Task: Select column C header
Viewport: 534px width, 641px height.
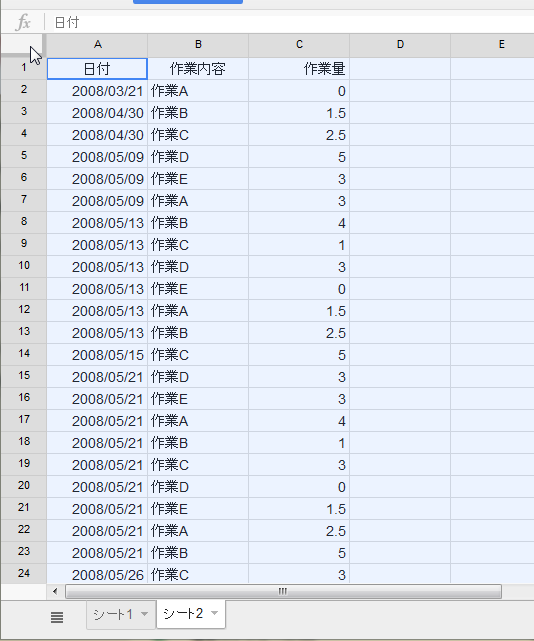Action: tap(299, 45)
